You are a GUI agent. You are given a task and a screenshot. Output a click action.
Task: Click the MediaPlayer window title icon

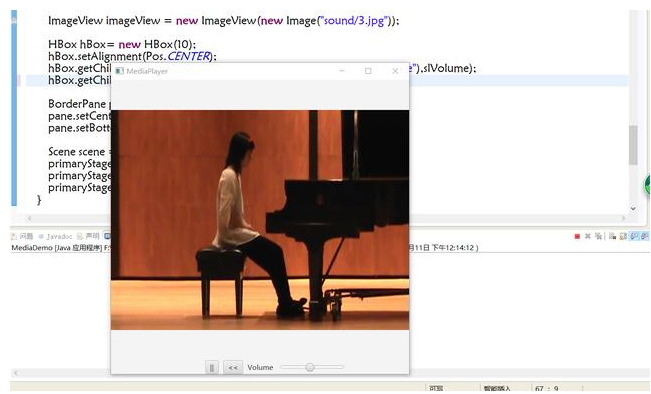(x=120, y=71)
